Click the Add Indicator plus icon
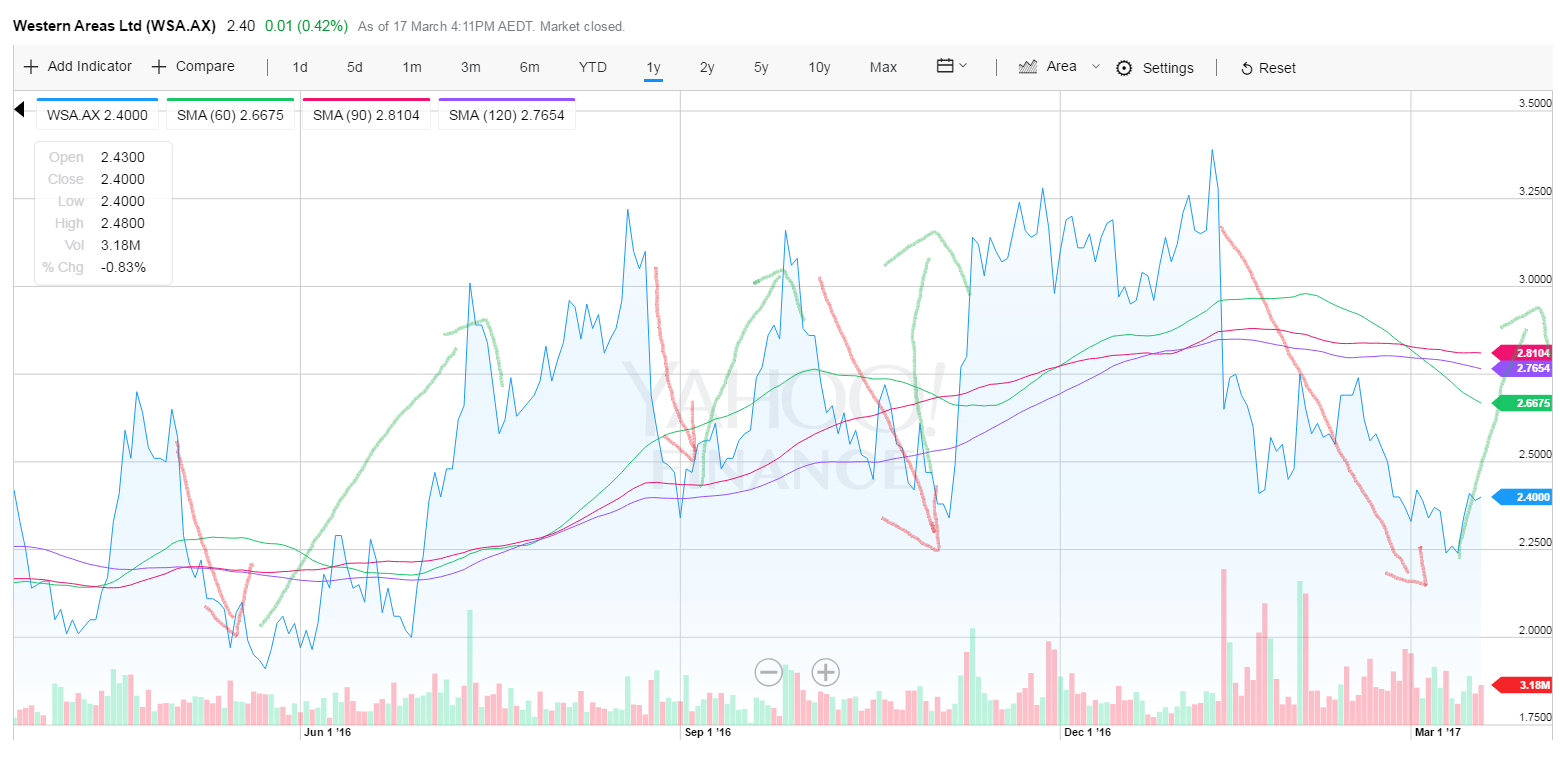Image resolution: width=1560 pixels, height=766 pixels. coord(31,67)
